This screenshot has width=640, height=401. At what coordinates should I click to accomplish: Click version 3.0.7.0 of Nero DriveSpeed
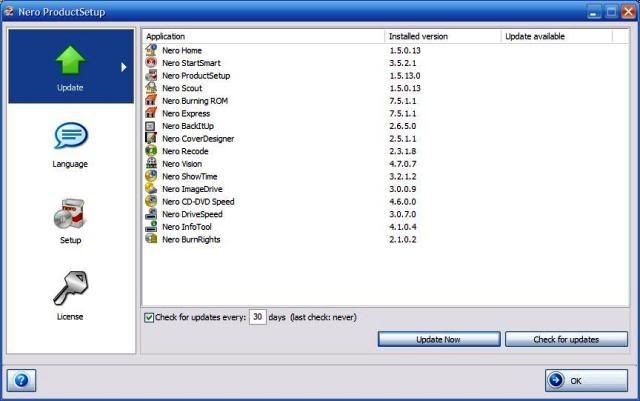(402, 214)
